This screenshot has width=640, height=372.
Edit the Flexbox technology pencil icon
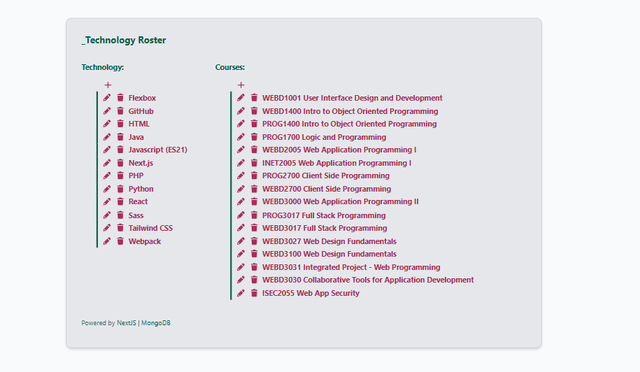pos(107,98)
